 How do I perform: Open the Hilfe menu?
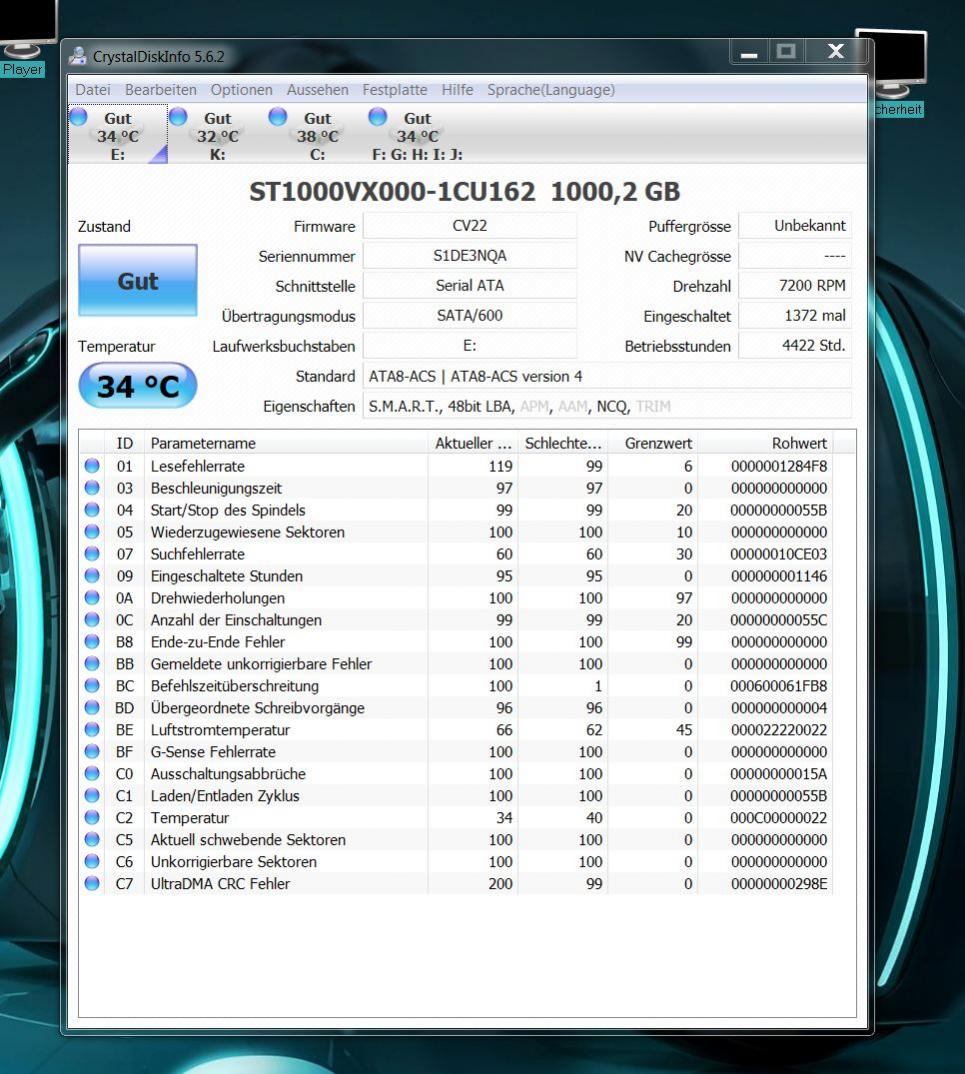pyautogui.click(x=457, y=90)
